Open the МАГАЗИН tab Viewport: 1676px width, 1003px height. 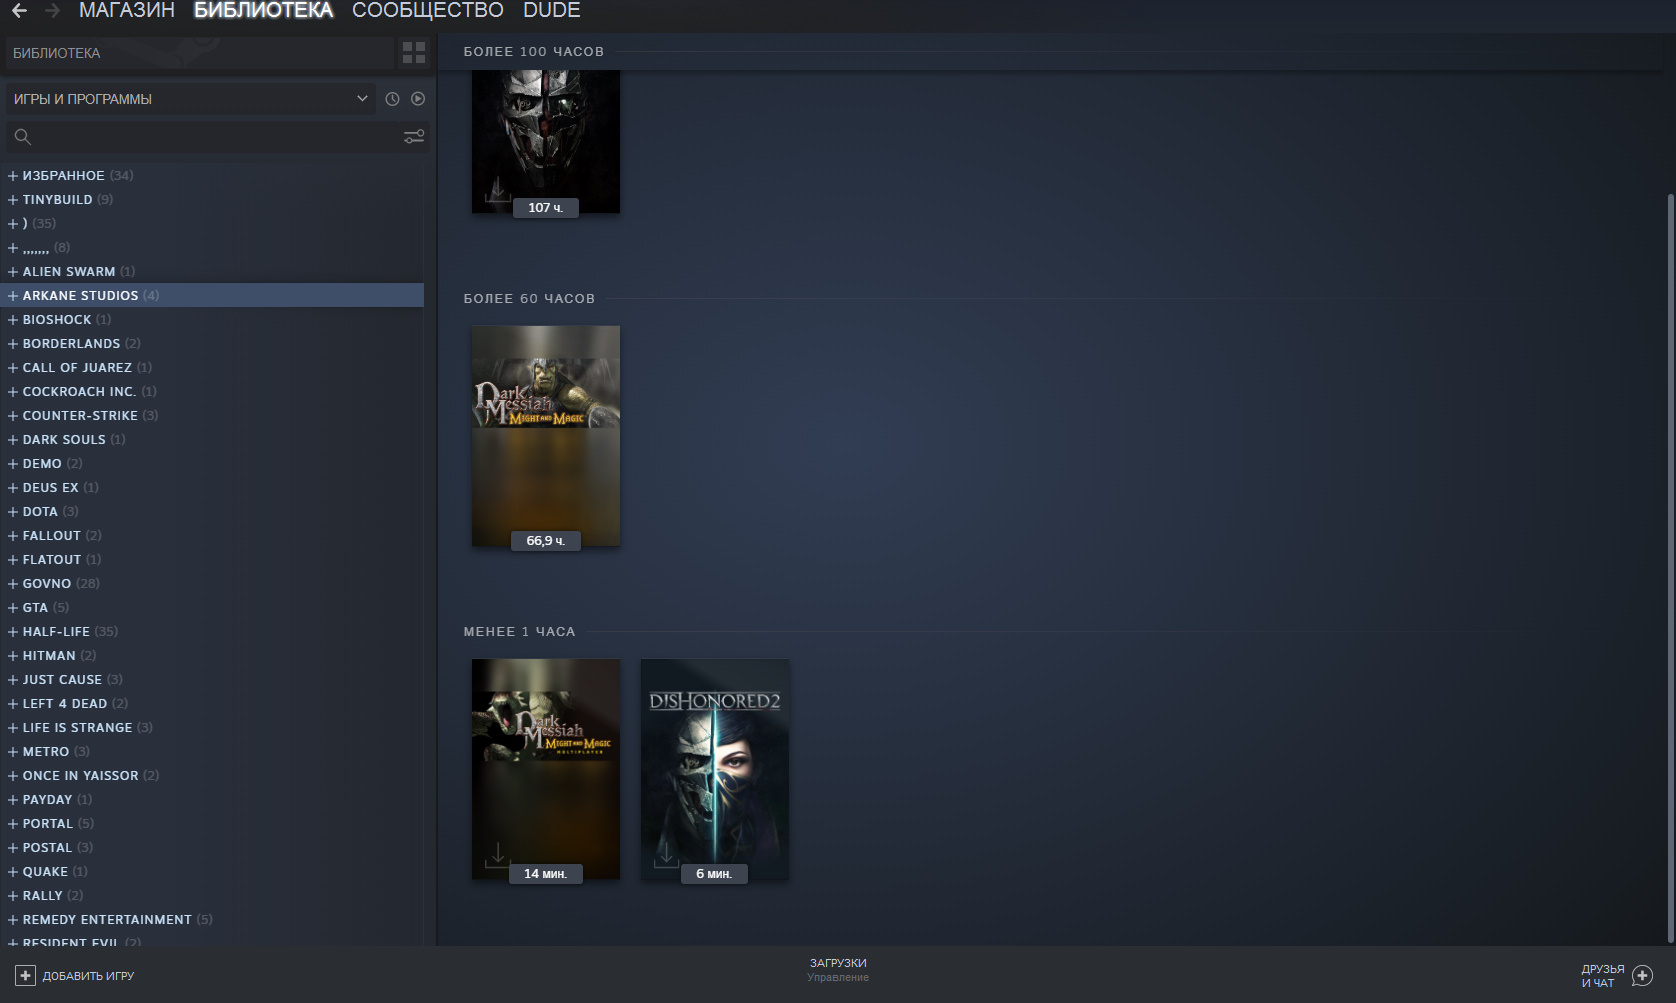127,11
